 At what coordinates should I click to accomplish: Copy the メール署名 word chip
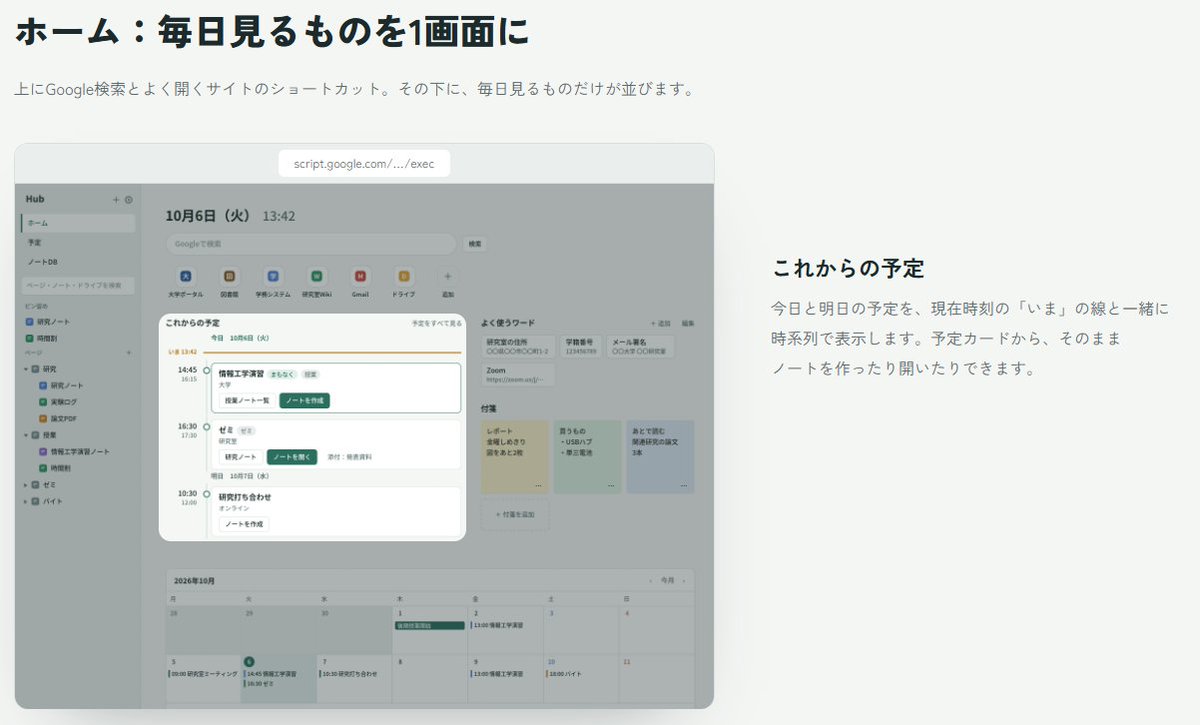point(640,346)
